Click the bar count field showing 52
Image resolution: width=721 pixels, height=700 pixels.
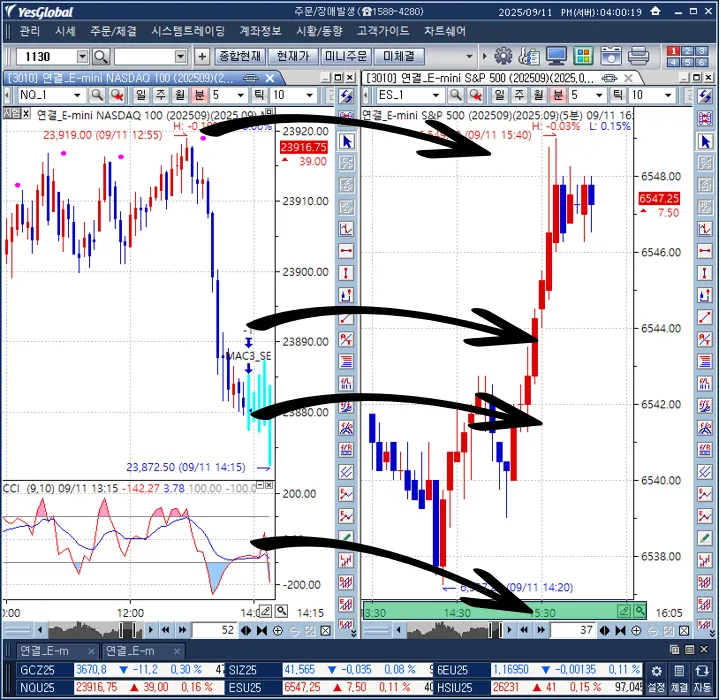coord(214,631)
